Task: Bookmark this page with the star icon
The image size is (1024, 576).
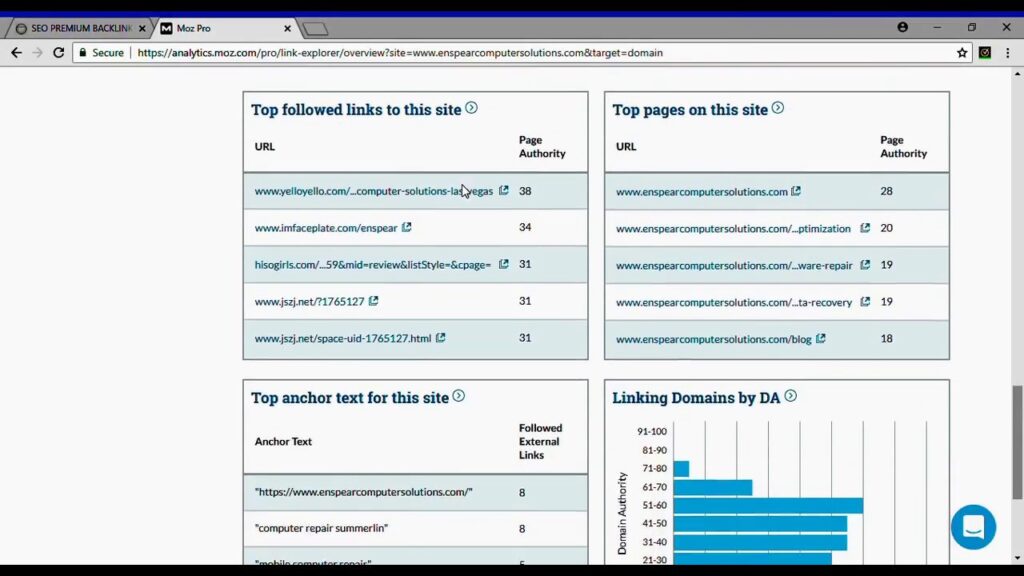Action: click(962, 53)
